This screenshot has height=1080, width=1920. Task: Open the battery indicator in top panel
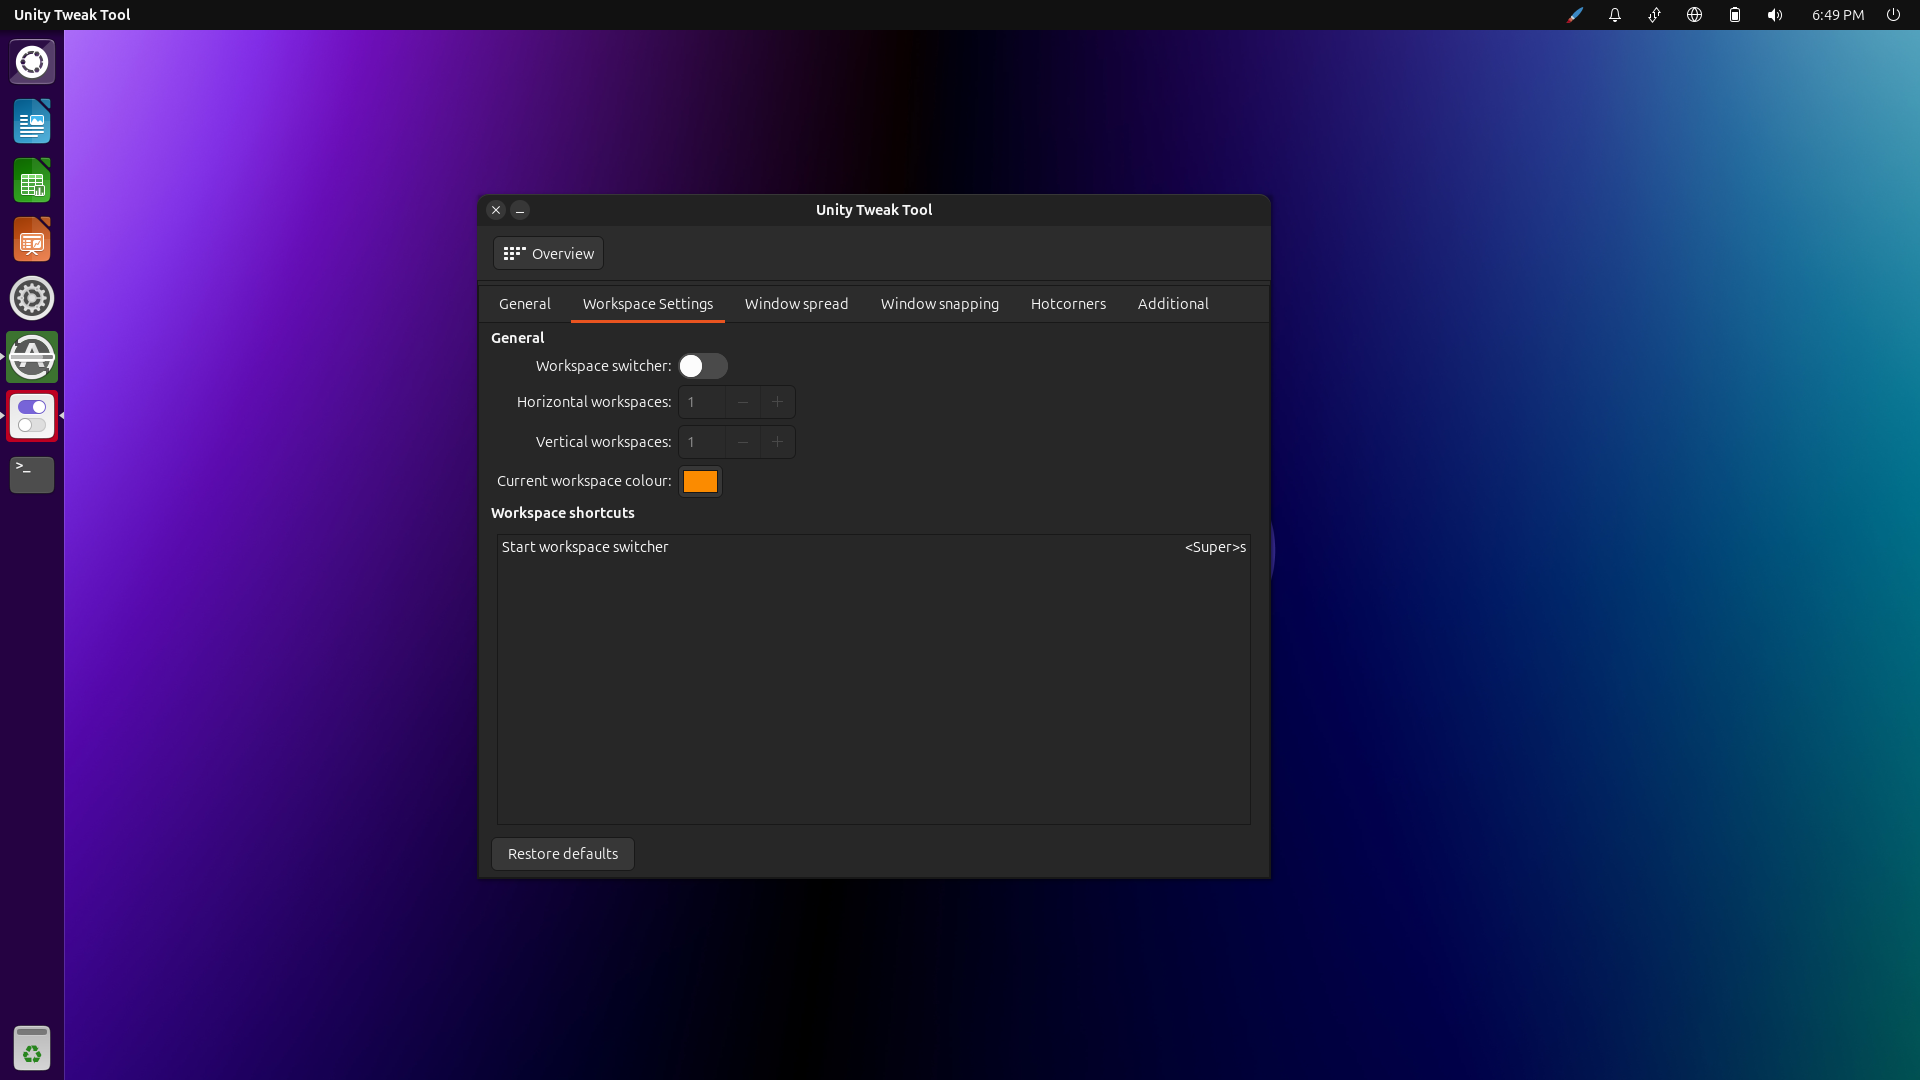coord(1735,15)
